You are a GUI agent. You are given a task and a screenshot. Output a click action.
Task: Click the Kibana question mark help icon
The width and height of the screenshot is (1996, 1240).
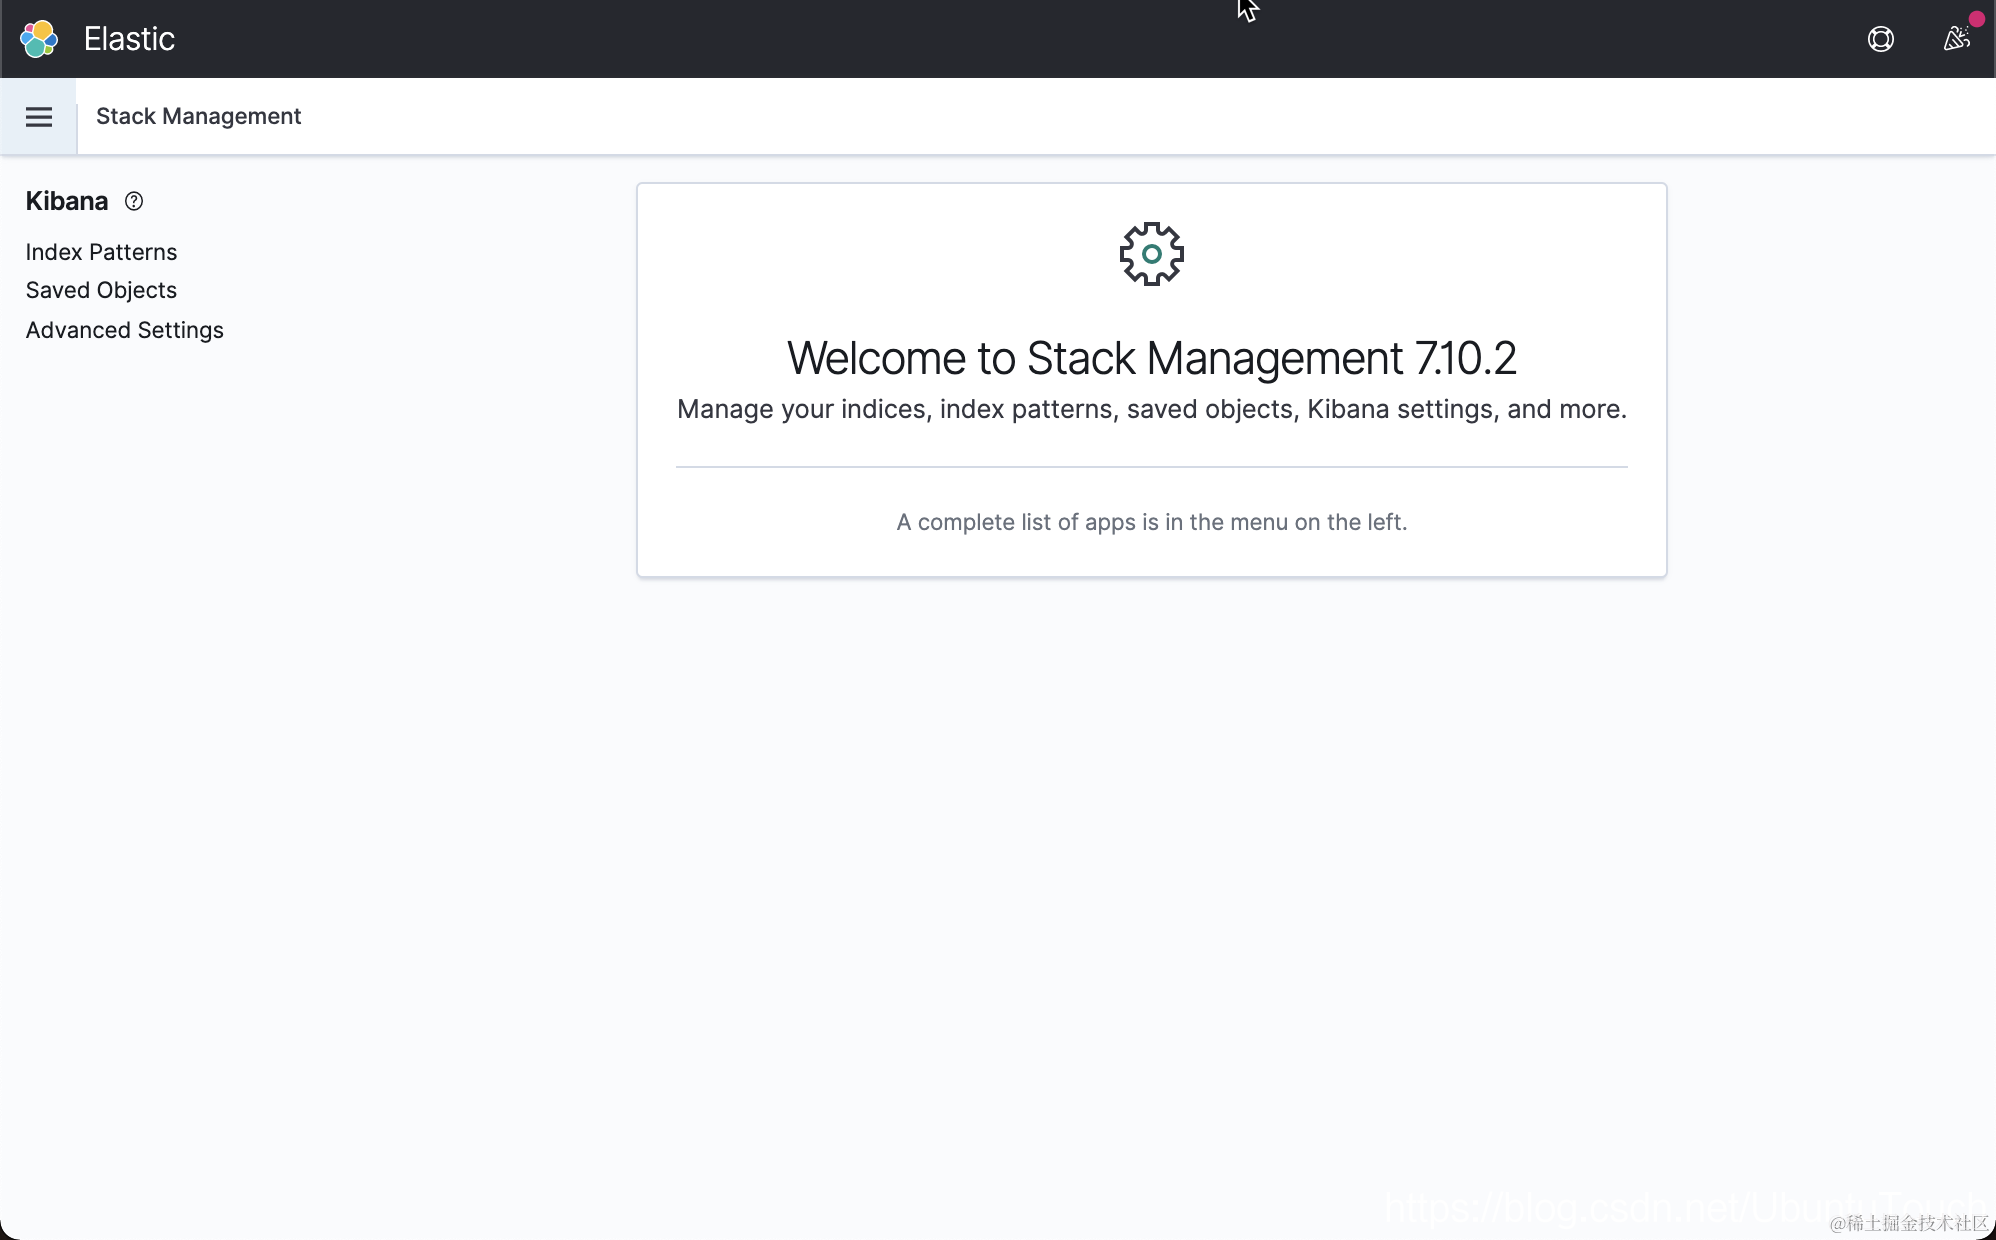(x=134, y=201)
